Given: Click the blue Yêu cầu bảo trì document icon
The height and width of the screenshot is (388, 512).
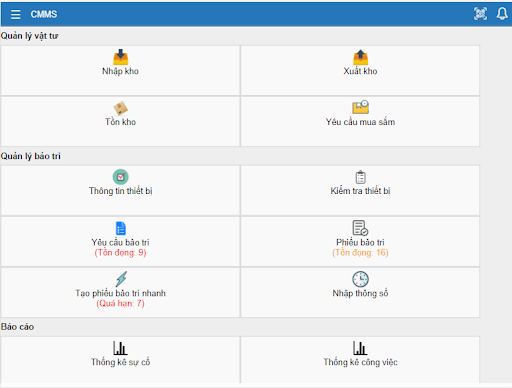Looking at the screenshot, I should tap(121, 228).
